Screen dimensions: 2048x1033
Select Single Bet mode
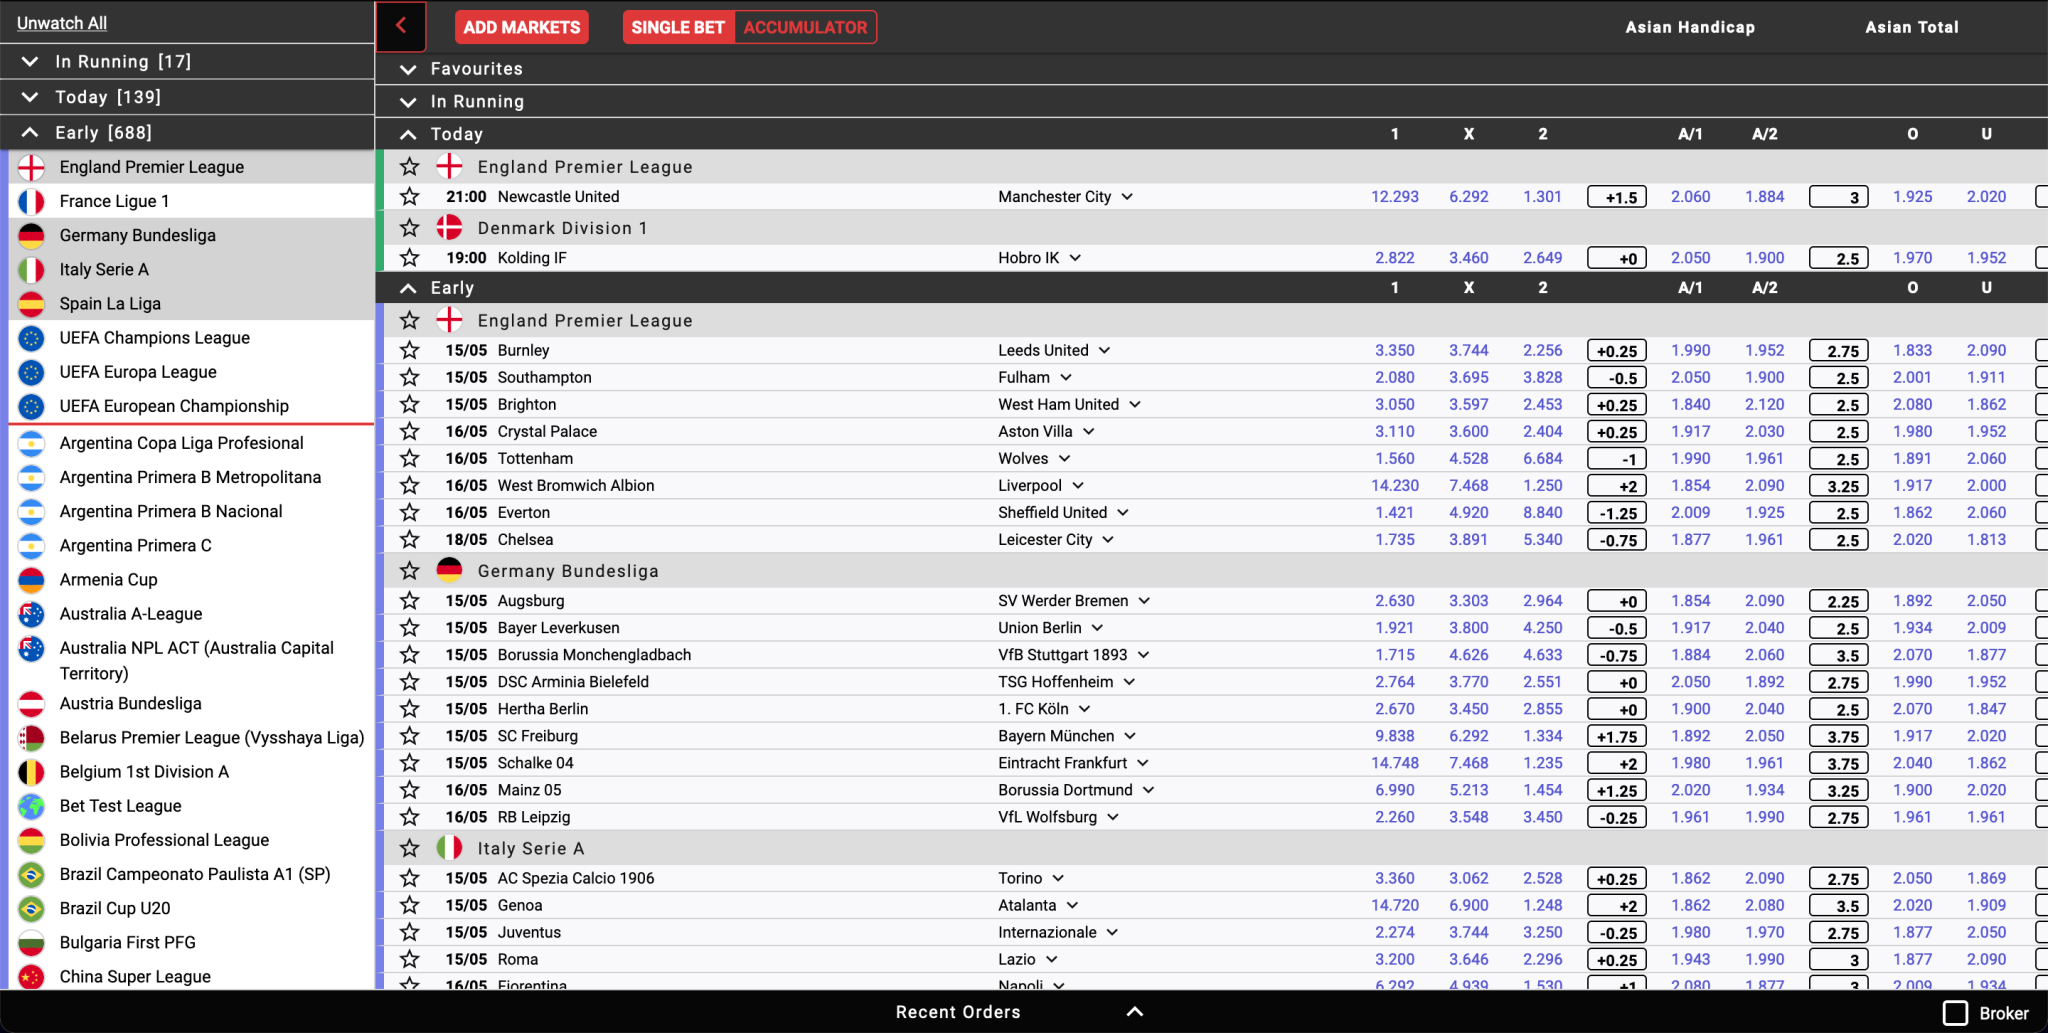click(x=678, y=27)
